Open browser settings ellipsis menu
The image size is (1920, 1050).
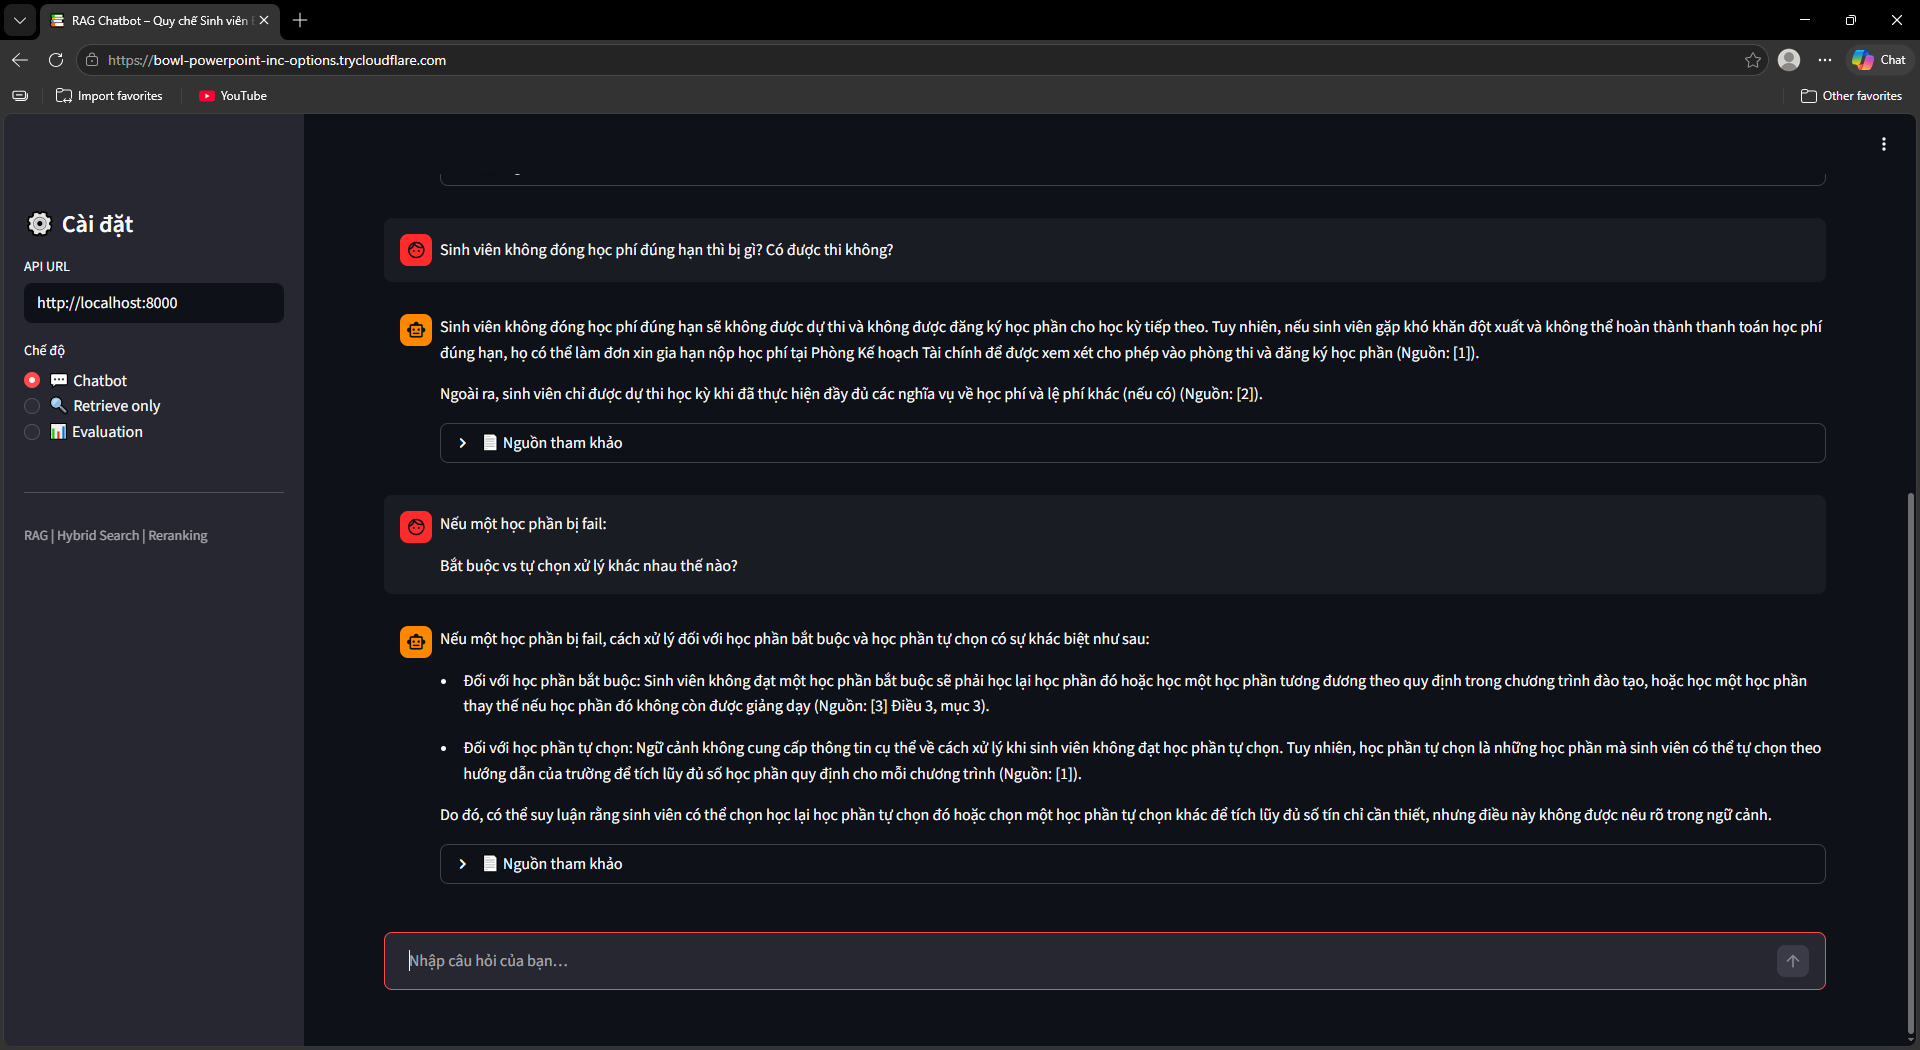(1825, 60)
